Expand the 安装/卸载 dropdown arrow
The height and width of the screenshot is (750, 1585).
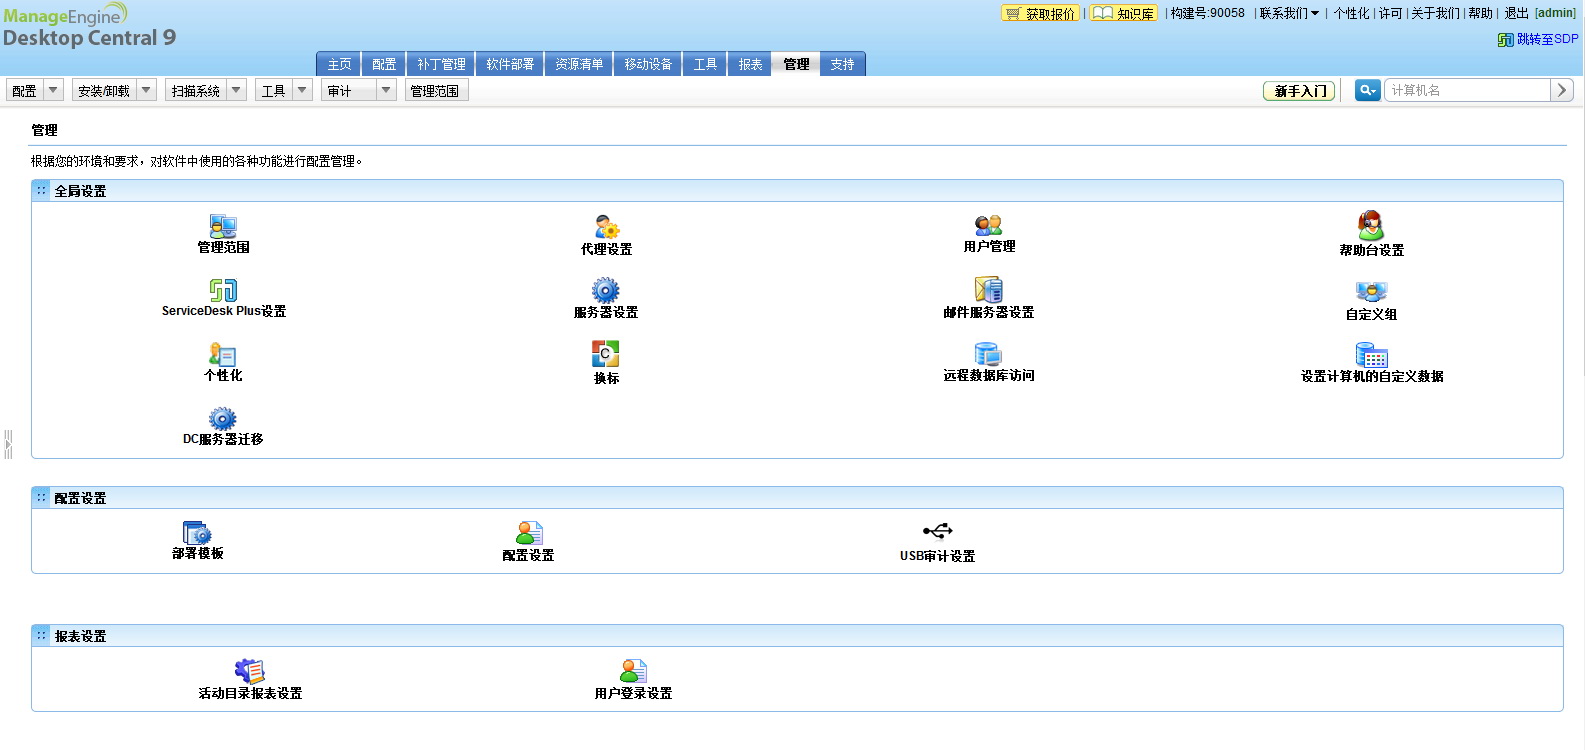point(147,90)
